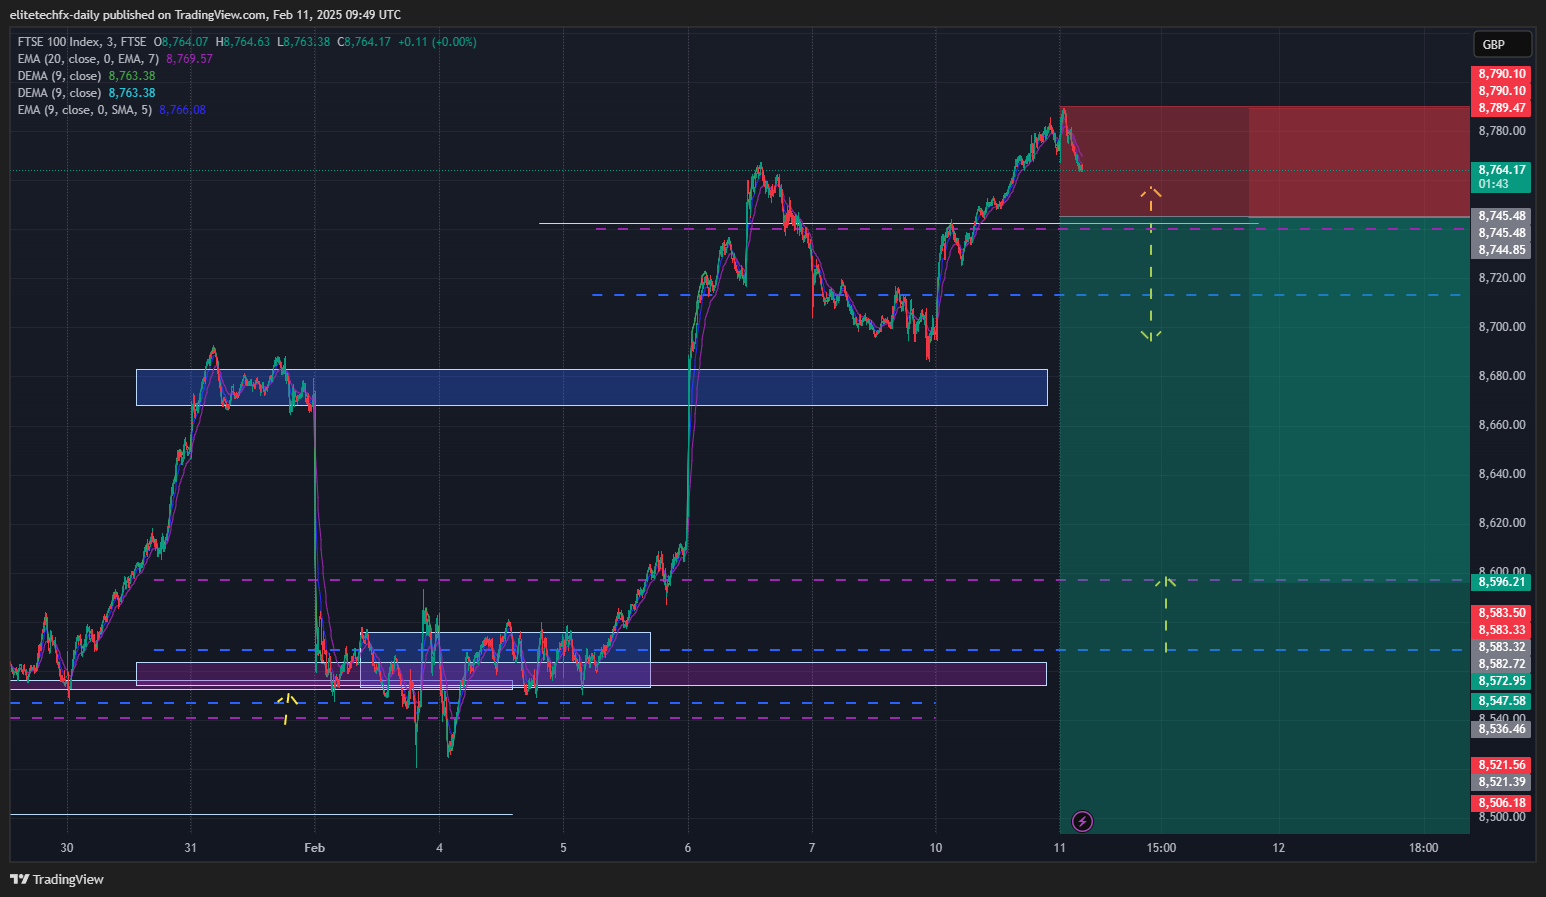The height and width of the screenshot is (897, 1546).
Task: Click the 12 date on time axis
Action: click(x=1279, y=848)
